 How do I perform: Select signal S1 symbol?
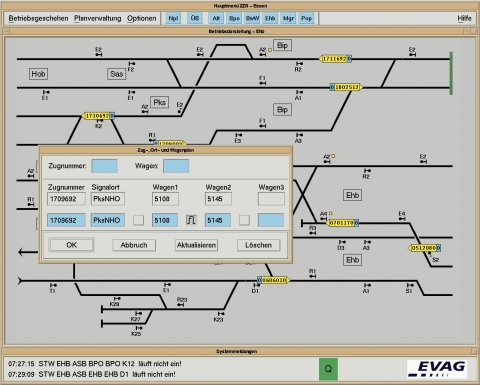coord(410,285)
